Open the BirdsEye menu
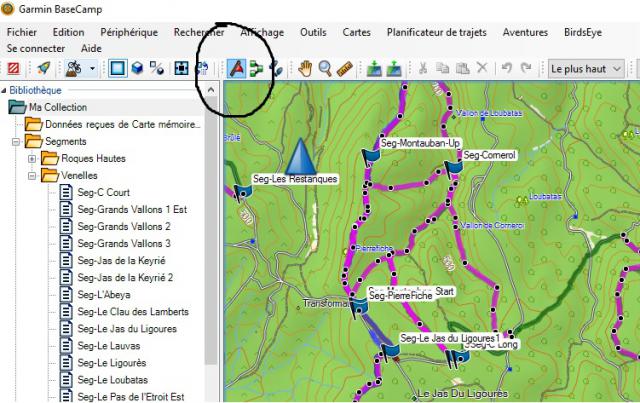The image size is (640, 403). tap(583, 32)
